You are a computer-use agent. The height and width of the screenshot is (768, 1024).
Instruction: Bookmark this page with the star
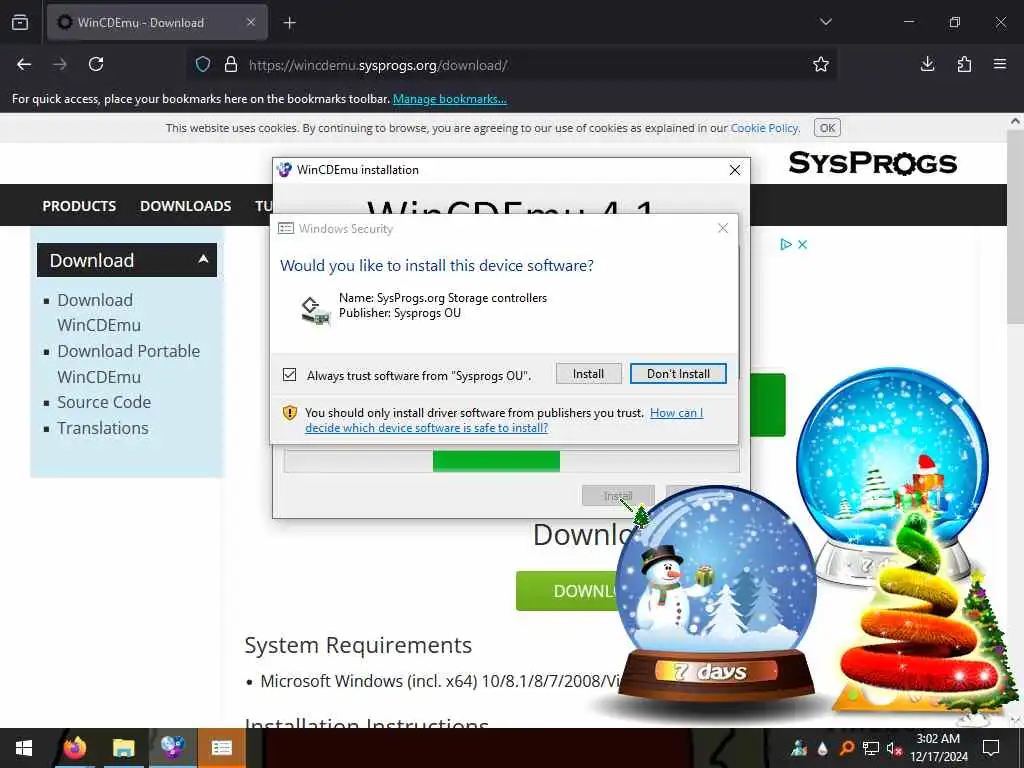click(x=821, y=64)
